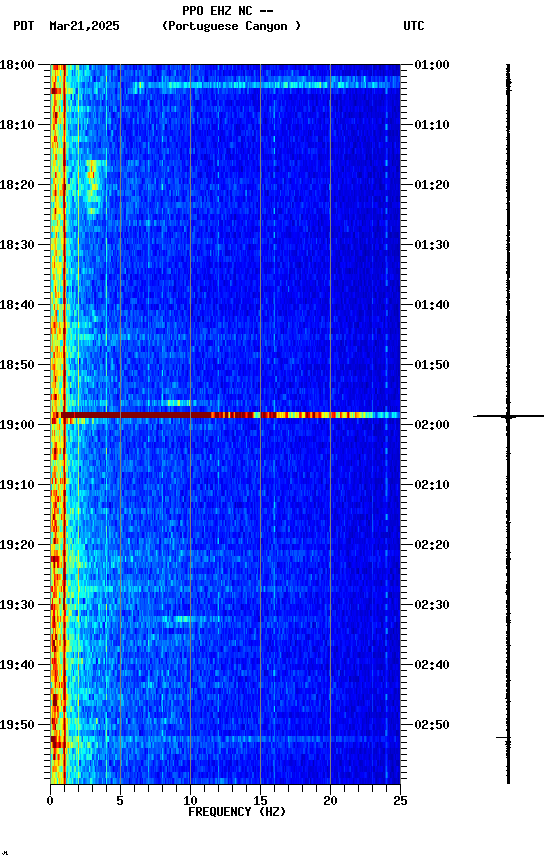Click the "01:50" UTC time label
The width and height of the screenshot is (552, 864).
pyautogui.click(x=432, y=365)
